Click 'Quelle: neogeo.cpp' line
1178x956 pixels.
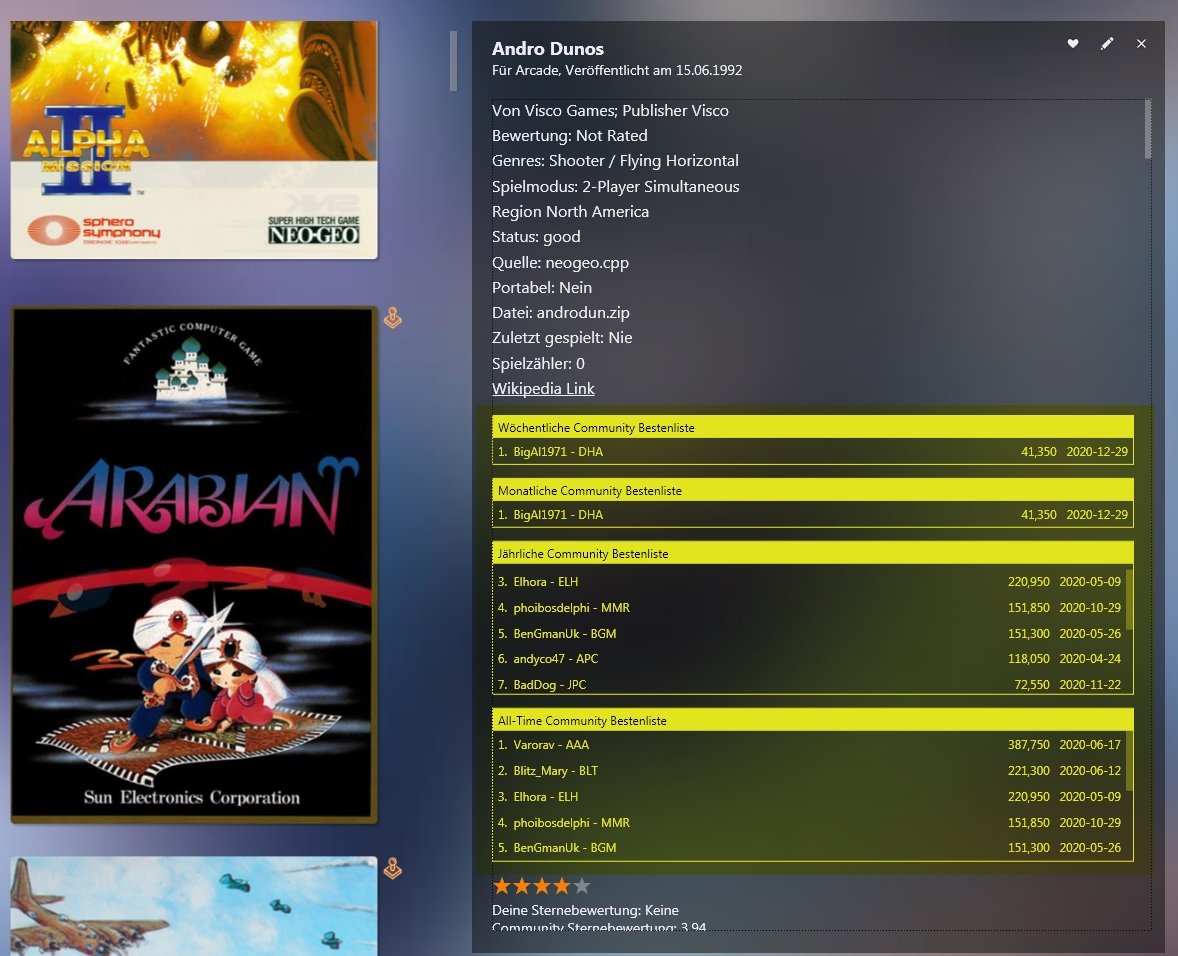[560, 262]
